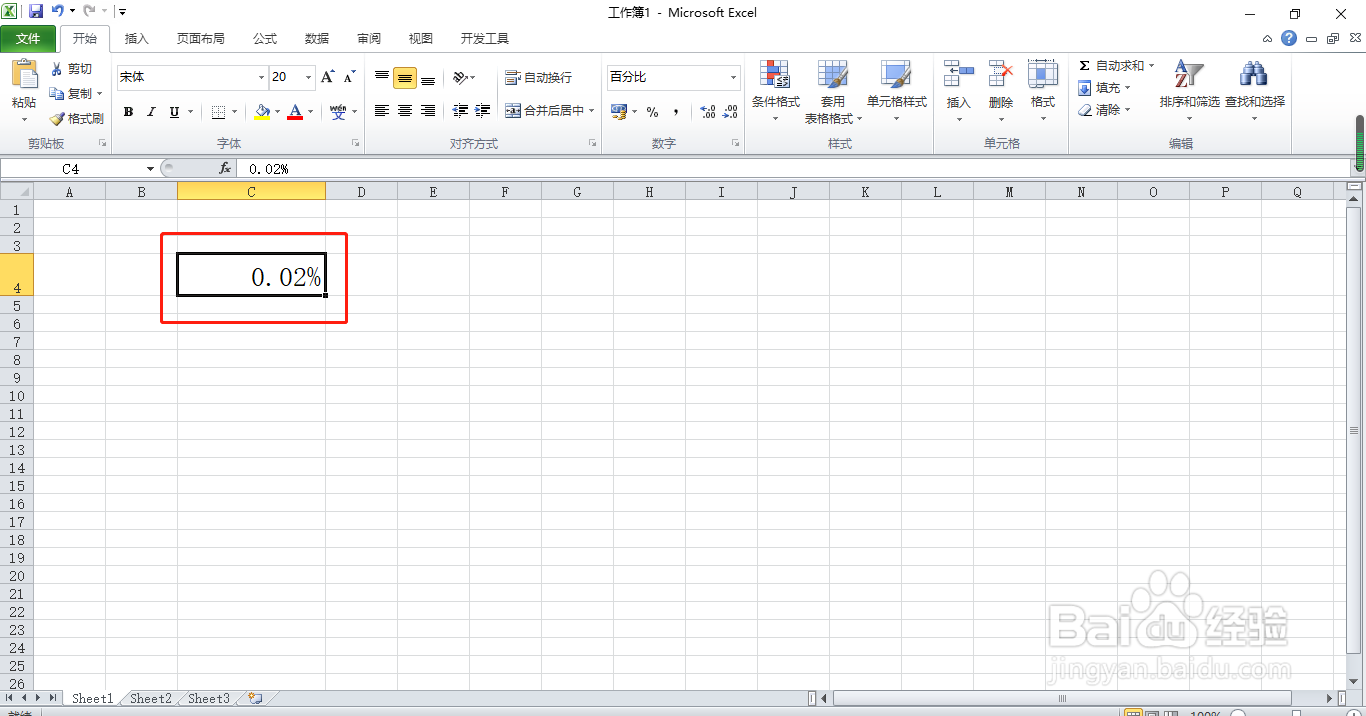1366x716 pixels.
Task: Increase decimal places
Action: click(708, 112)
